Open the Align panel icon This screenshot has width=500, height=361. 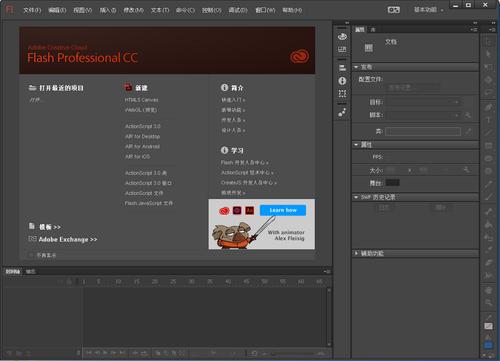342,68
